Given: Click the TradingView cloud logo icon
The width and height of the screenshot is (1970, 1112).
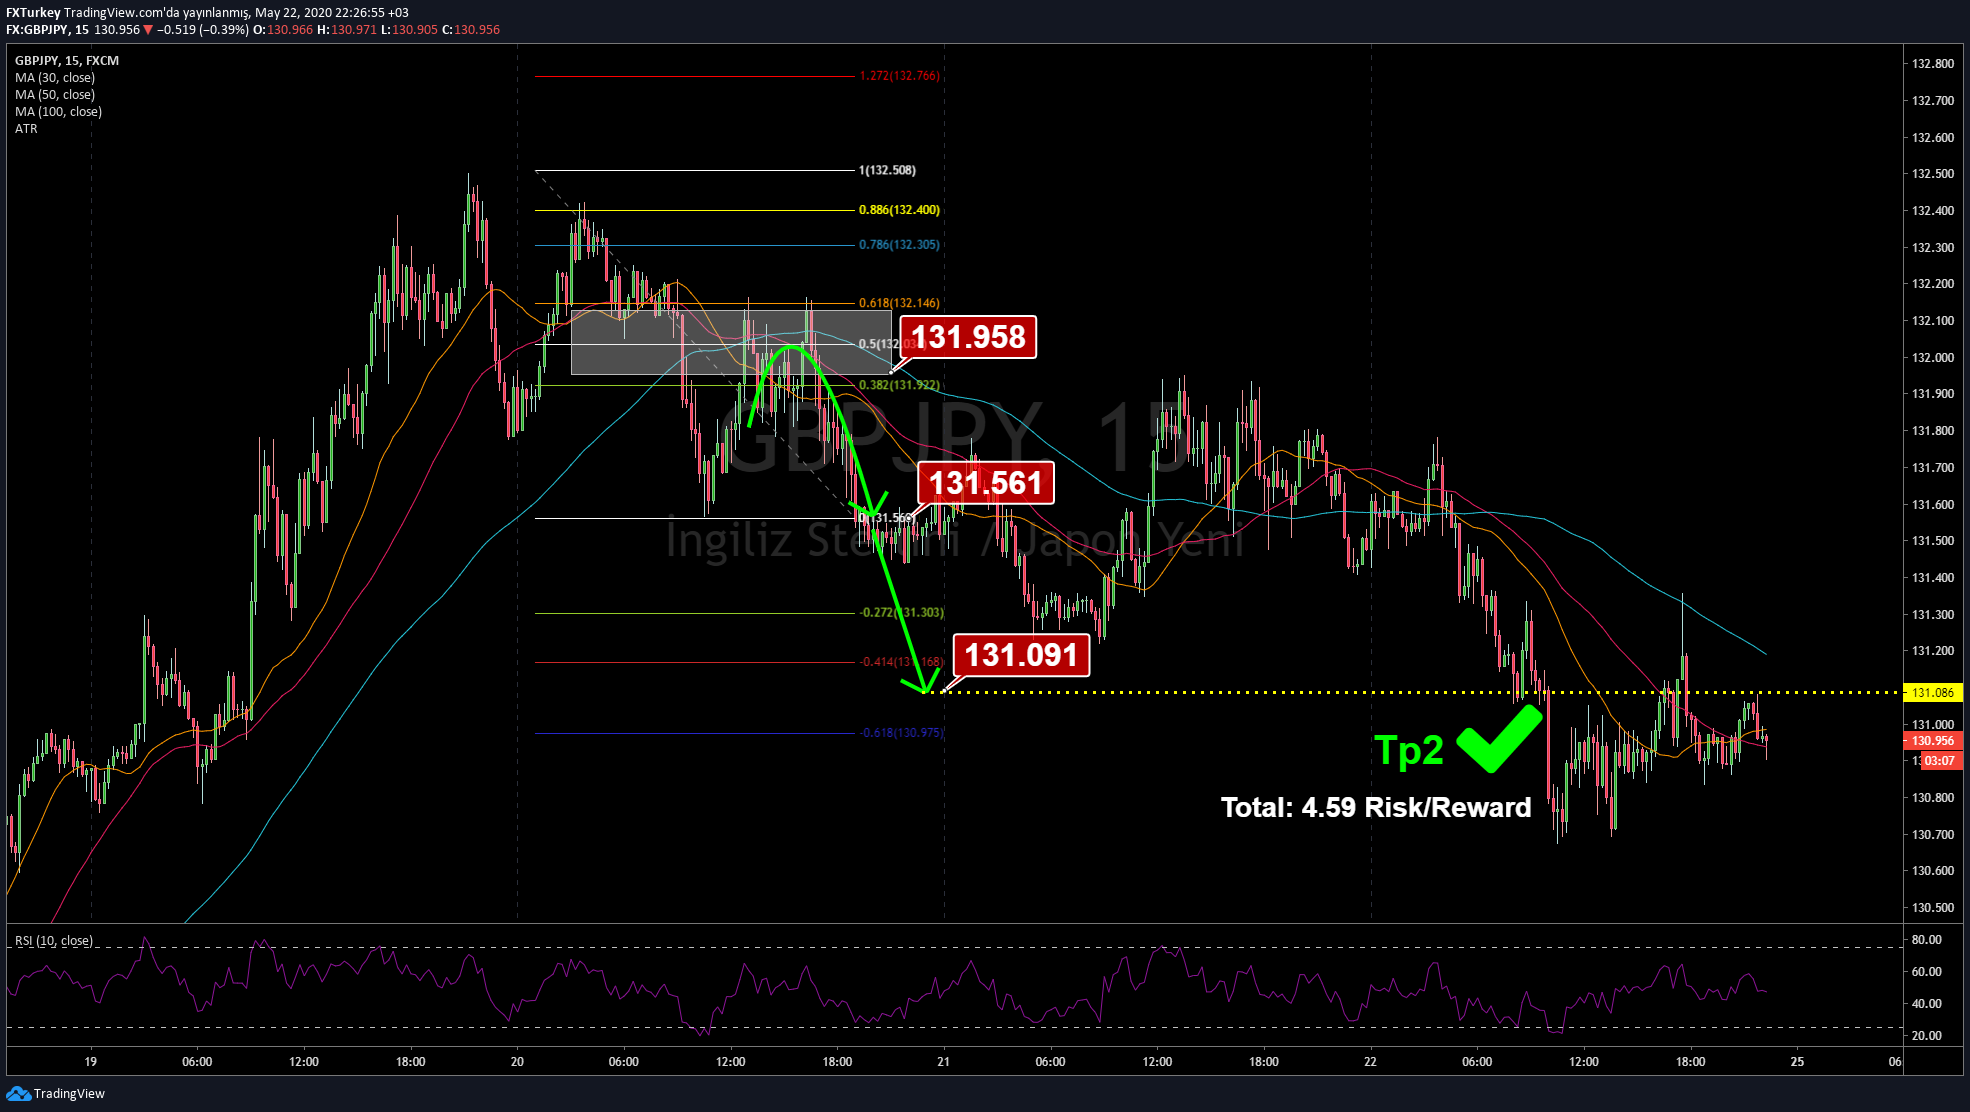Looking at the screenshot, I should point(18,1093).
